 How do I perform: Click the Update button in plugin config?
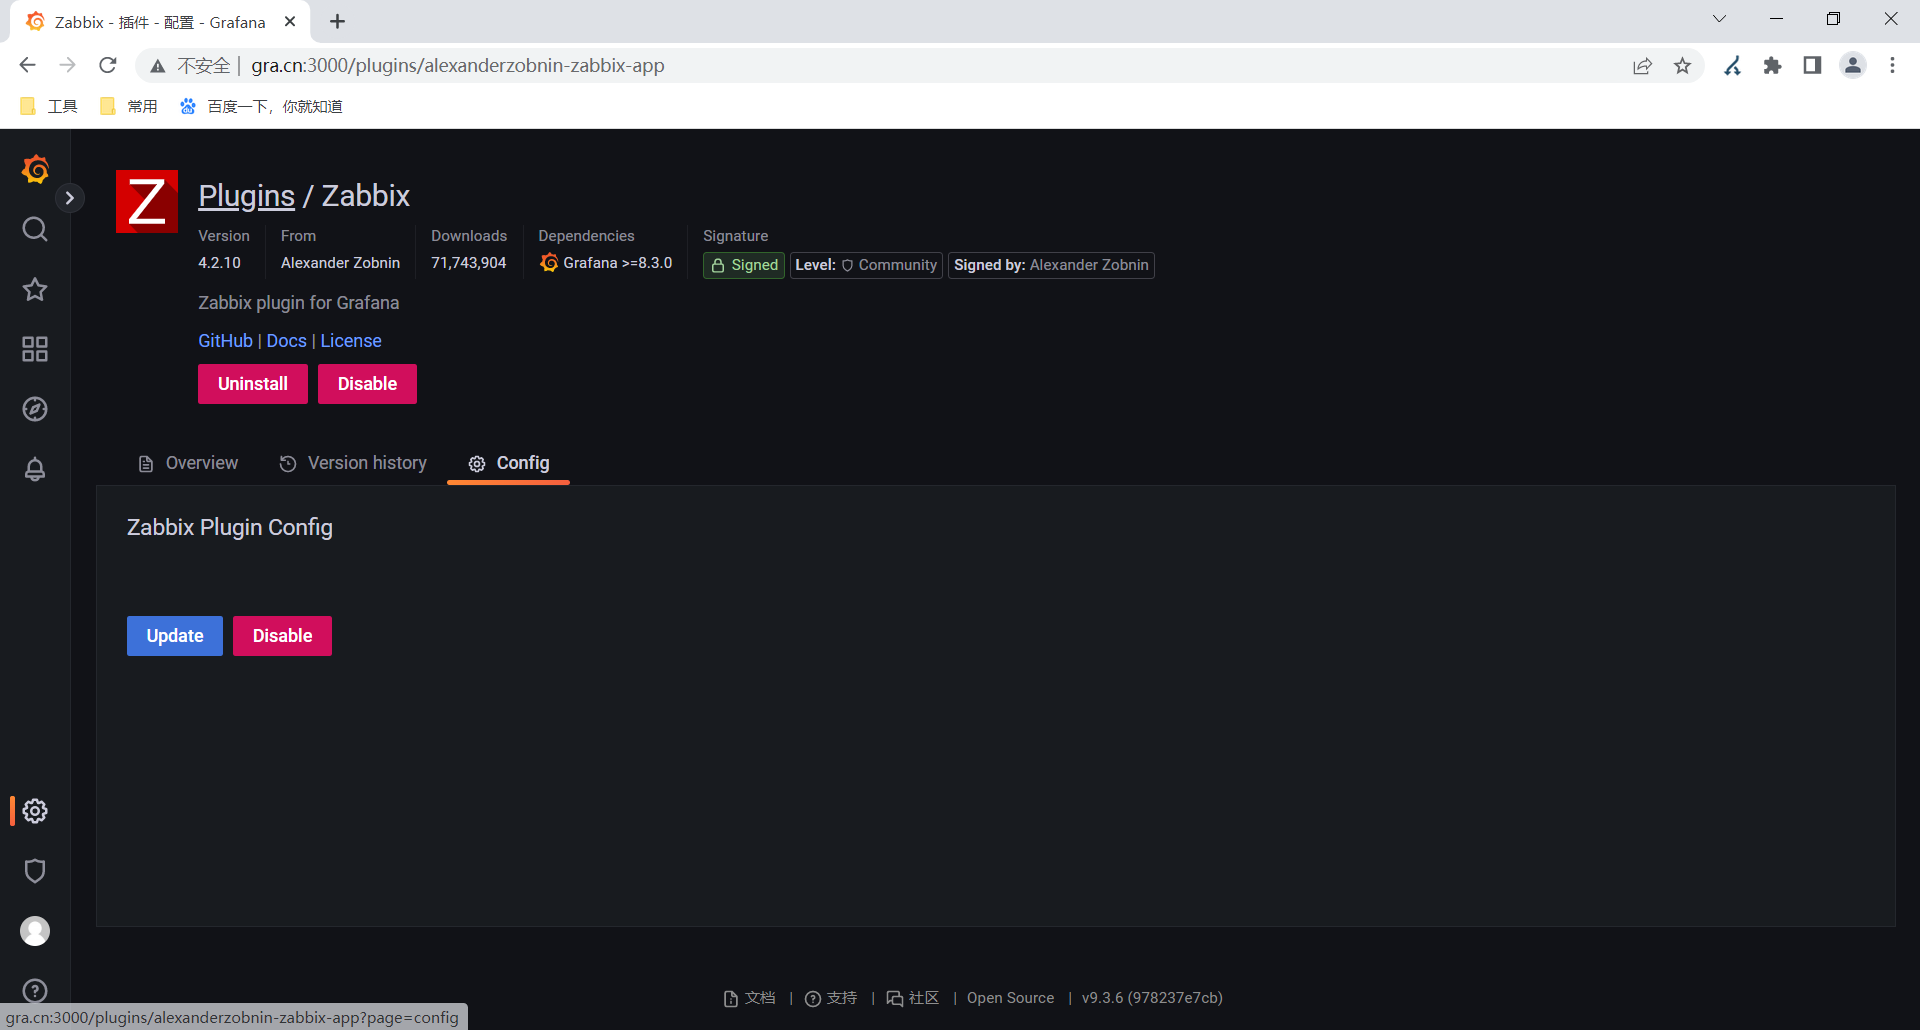tap(175, 636)
